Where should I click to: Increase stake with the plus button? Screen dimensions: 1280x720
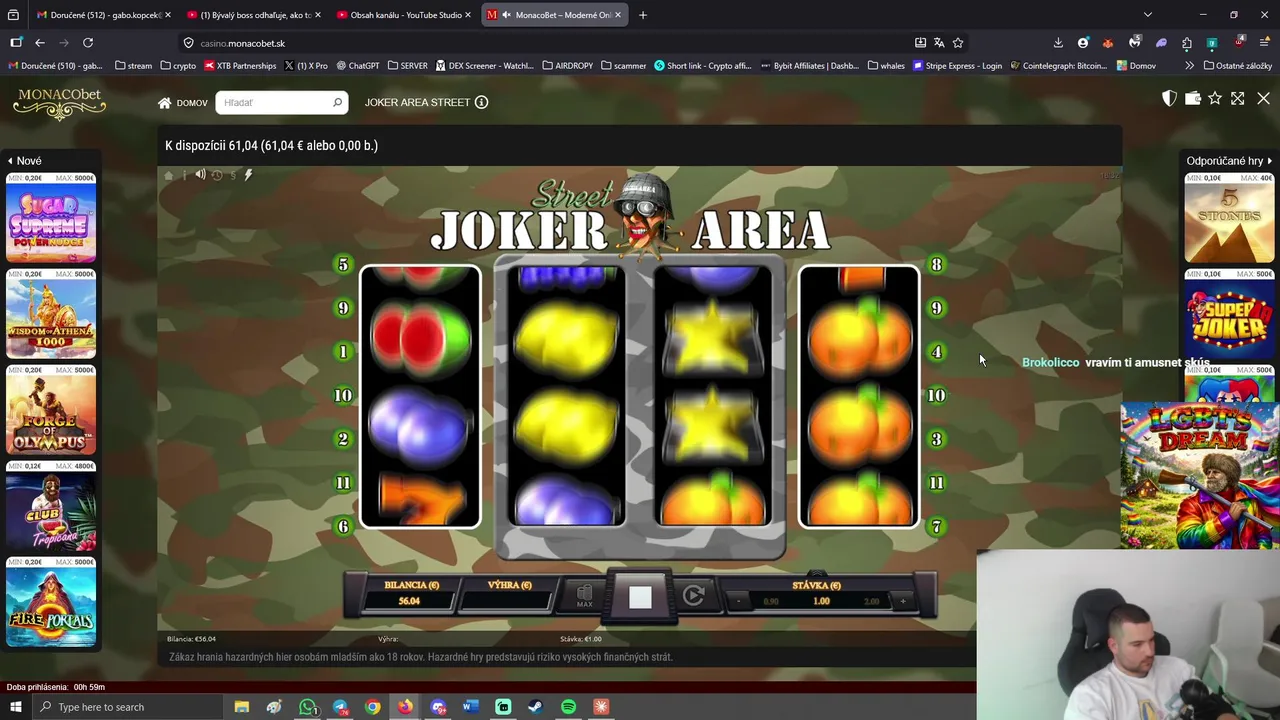903,601
